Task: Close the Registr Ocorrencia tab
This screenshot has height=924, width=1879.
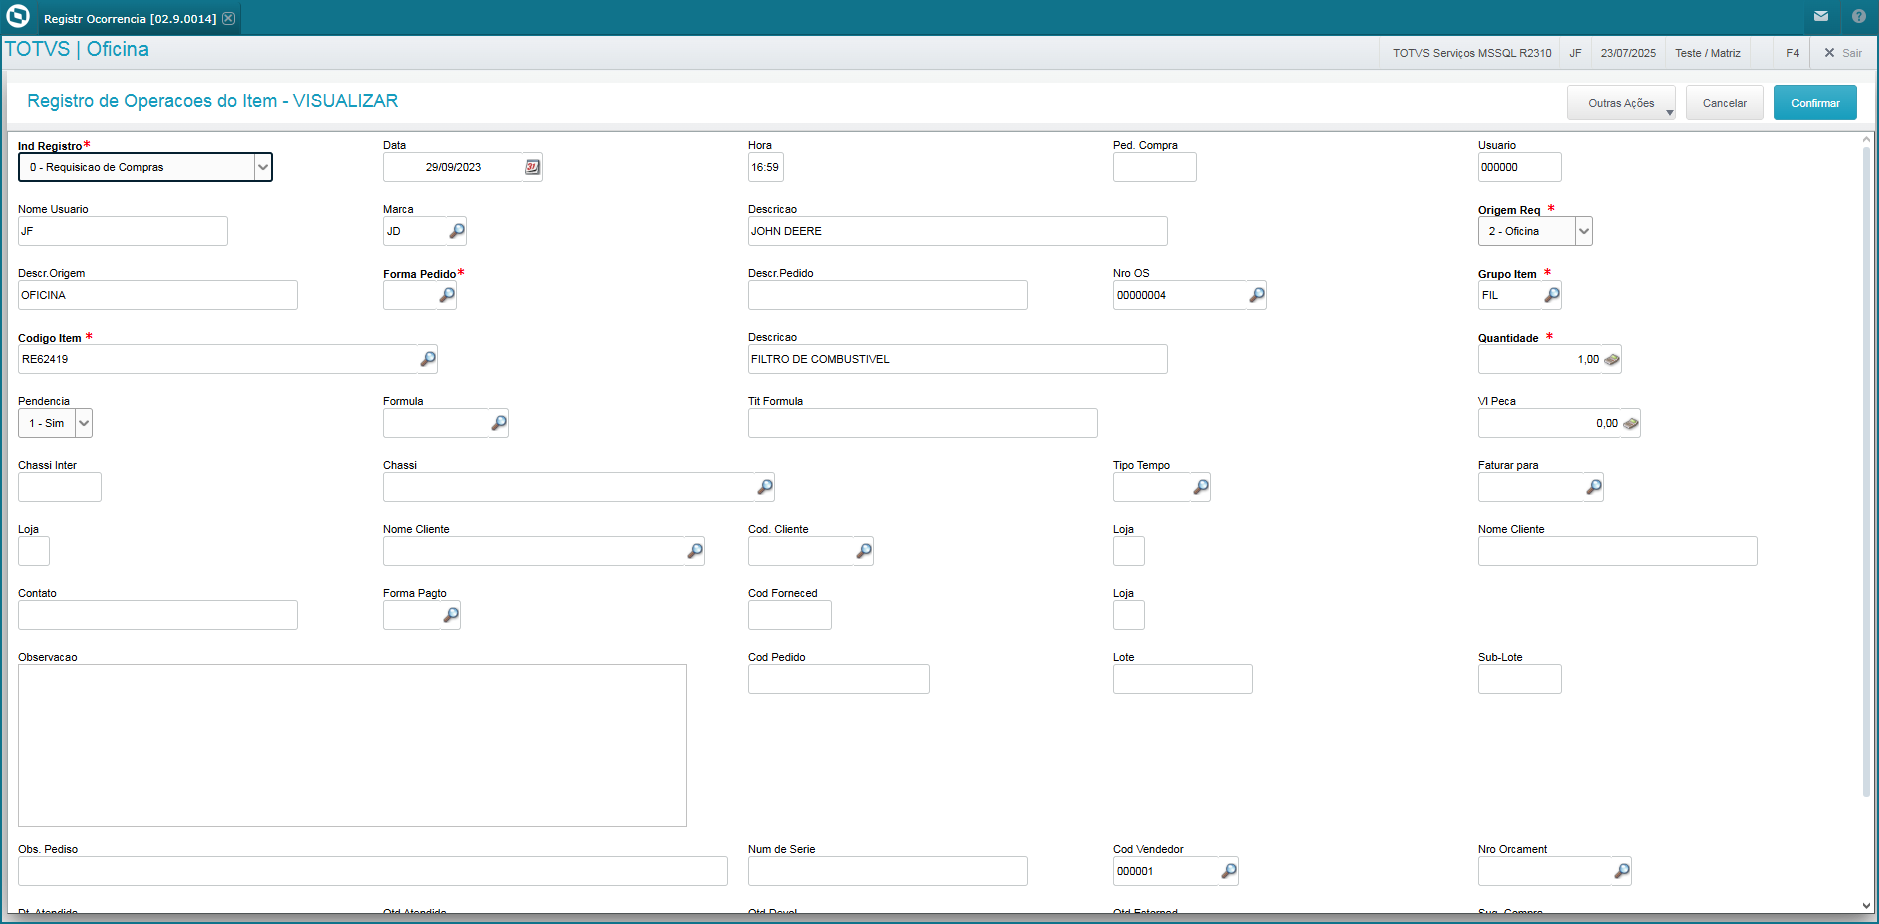Action: click(x=229, y=18)
